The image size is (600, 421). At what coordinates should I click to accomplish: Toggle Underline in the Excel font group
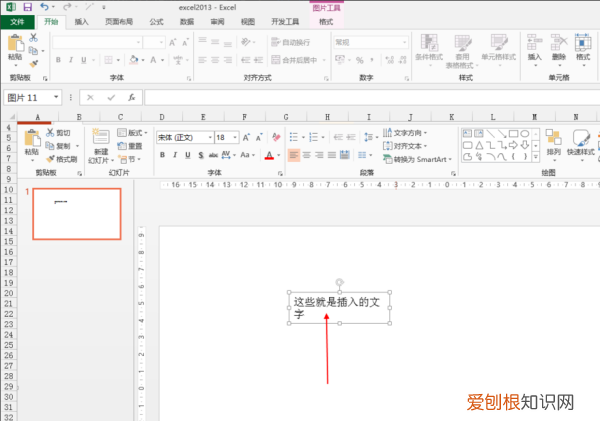tap(83, 60)
